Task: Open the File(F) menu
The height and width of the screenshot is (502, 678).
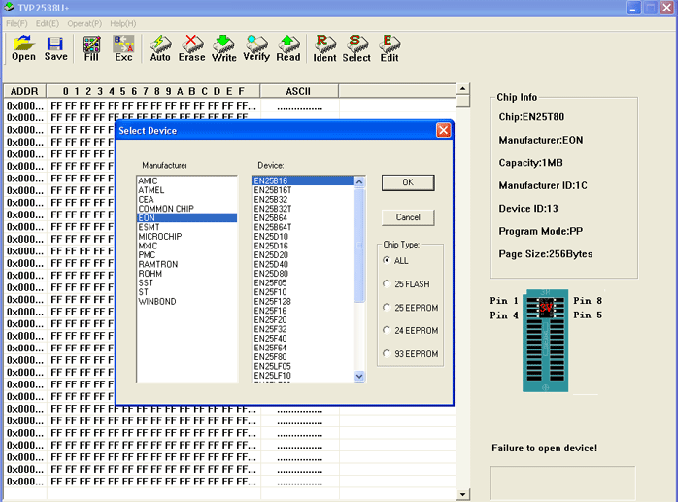Action: click(17, 22)
